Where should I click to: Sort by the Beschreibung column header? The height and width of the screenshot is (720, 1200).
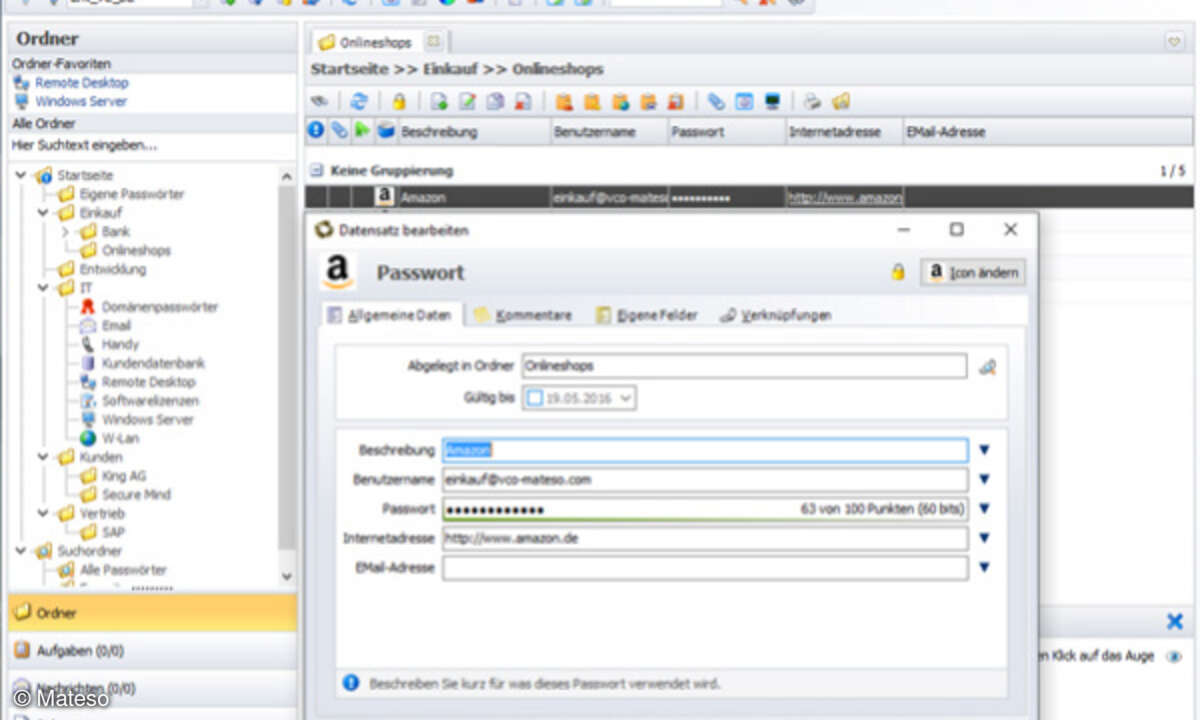(x=475, y=131)
